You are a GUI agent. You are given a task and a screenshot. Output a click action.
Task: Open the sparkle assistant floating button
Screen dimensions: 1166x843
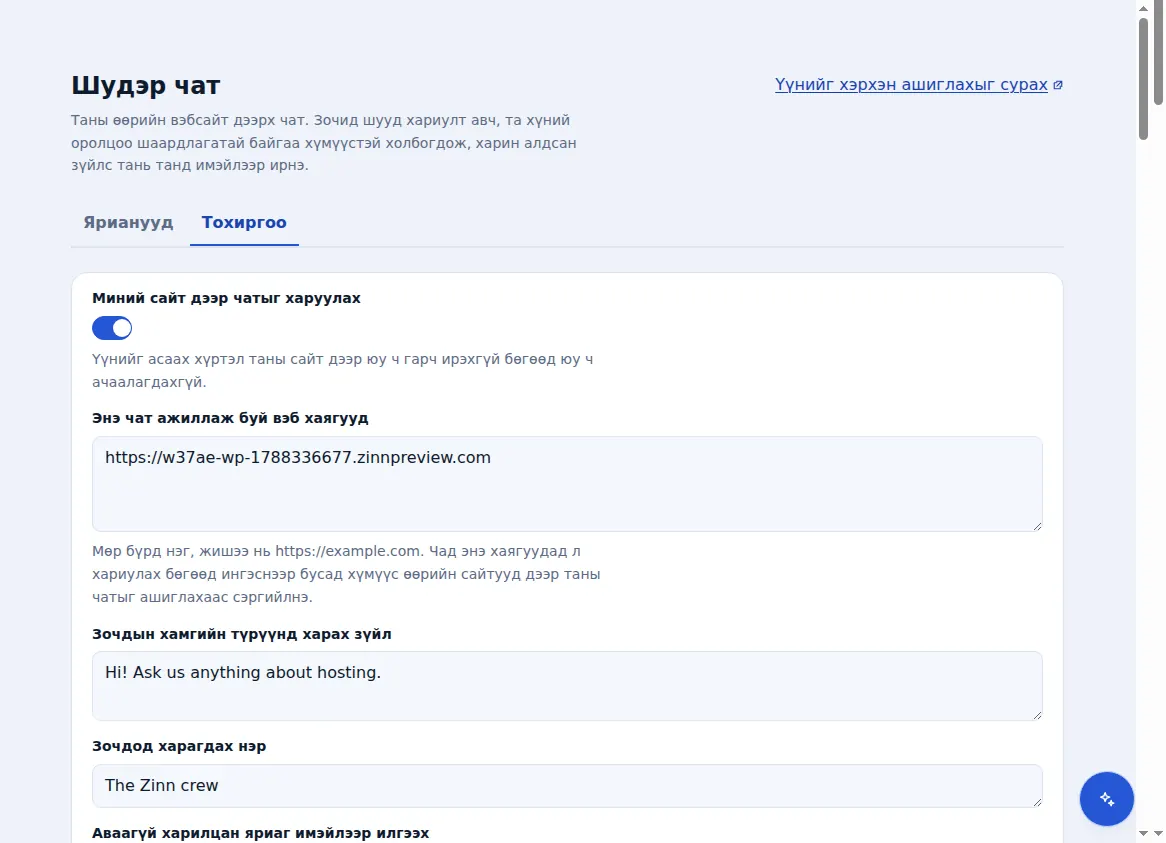pyautogui.click(x=1107, y=798)
